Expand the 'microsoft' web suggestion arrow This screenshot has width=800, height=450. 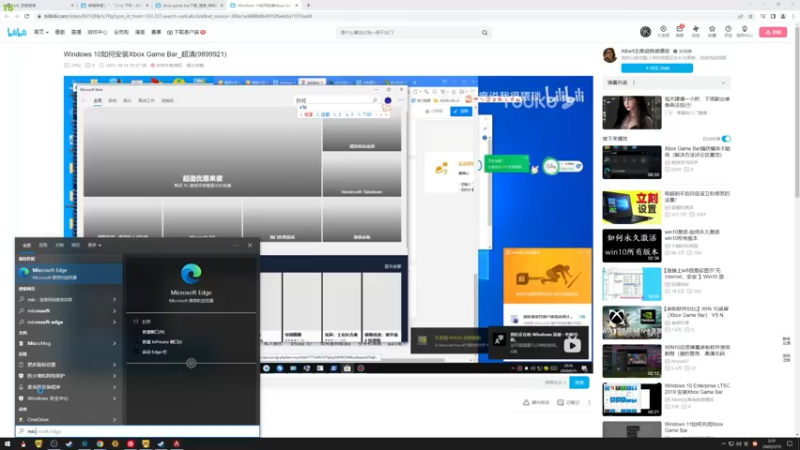(114, 311)
